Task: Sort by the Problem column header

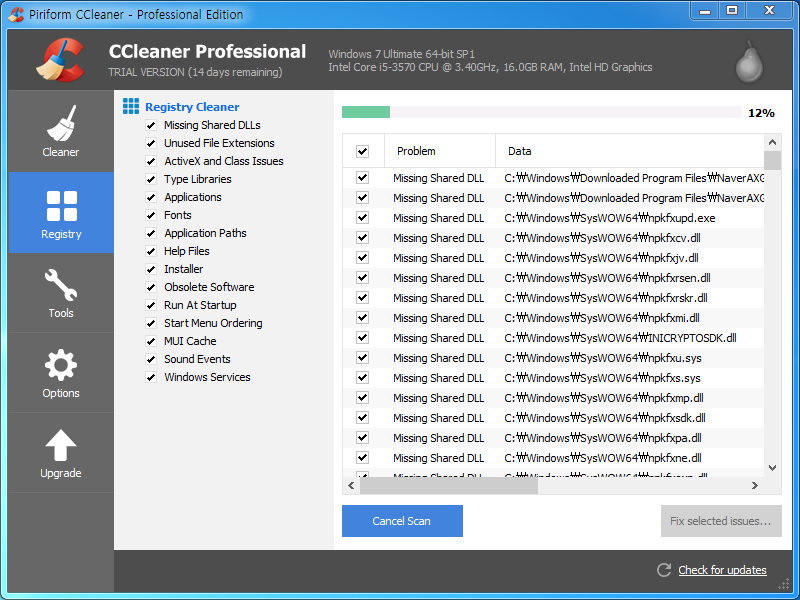Action: click(439, 151)
